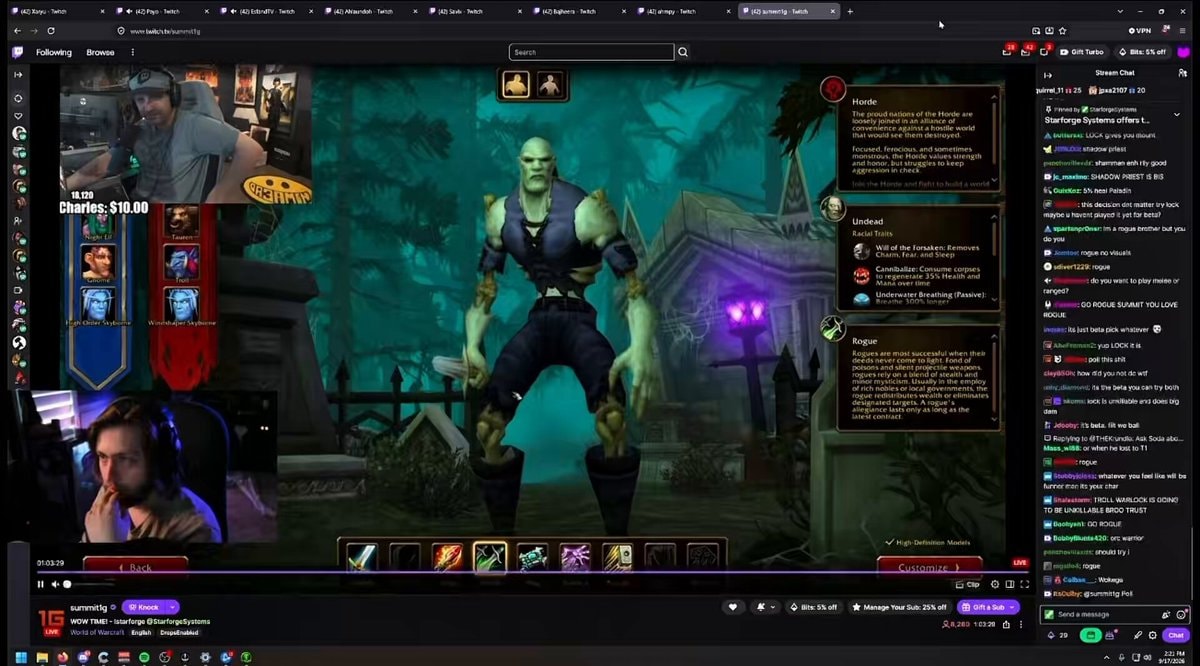Select the Troll race portrait
Viewport: 1200px width, 666px height.
181,263
